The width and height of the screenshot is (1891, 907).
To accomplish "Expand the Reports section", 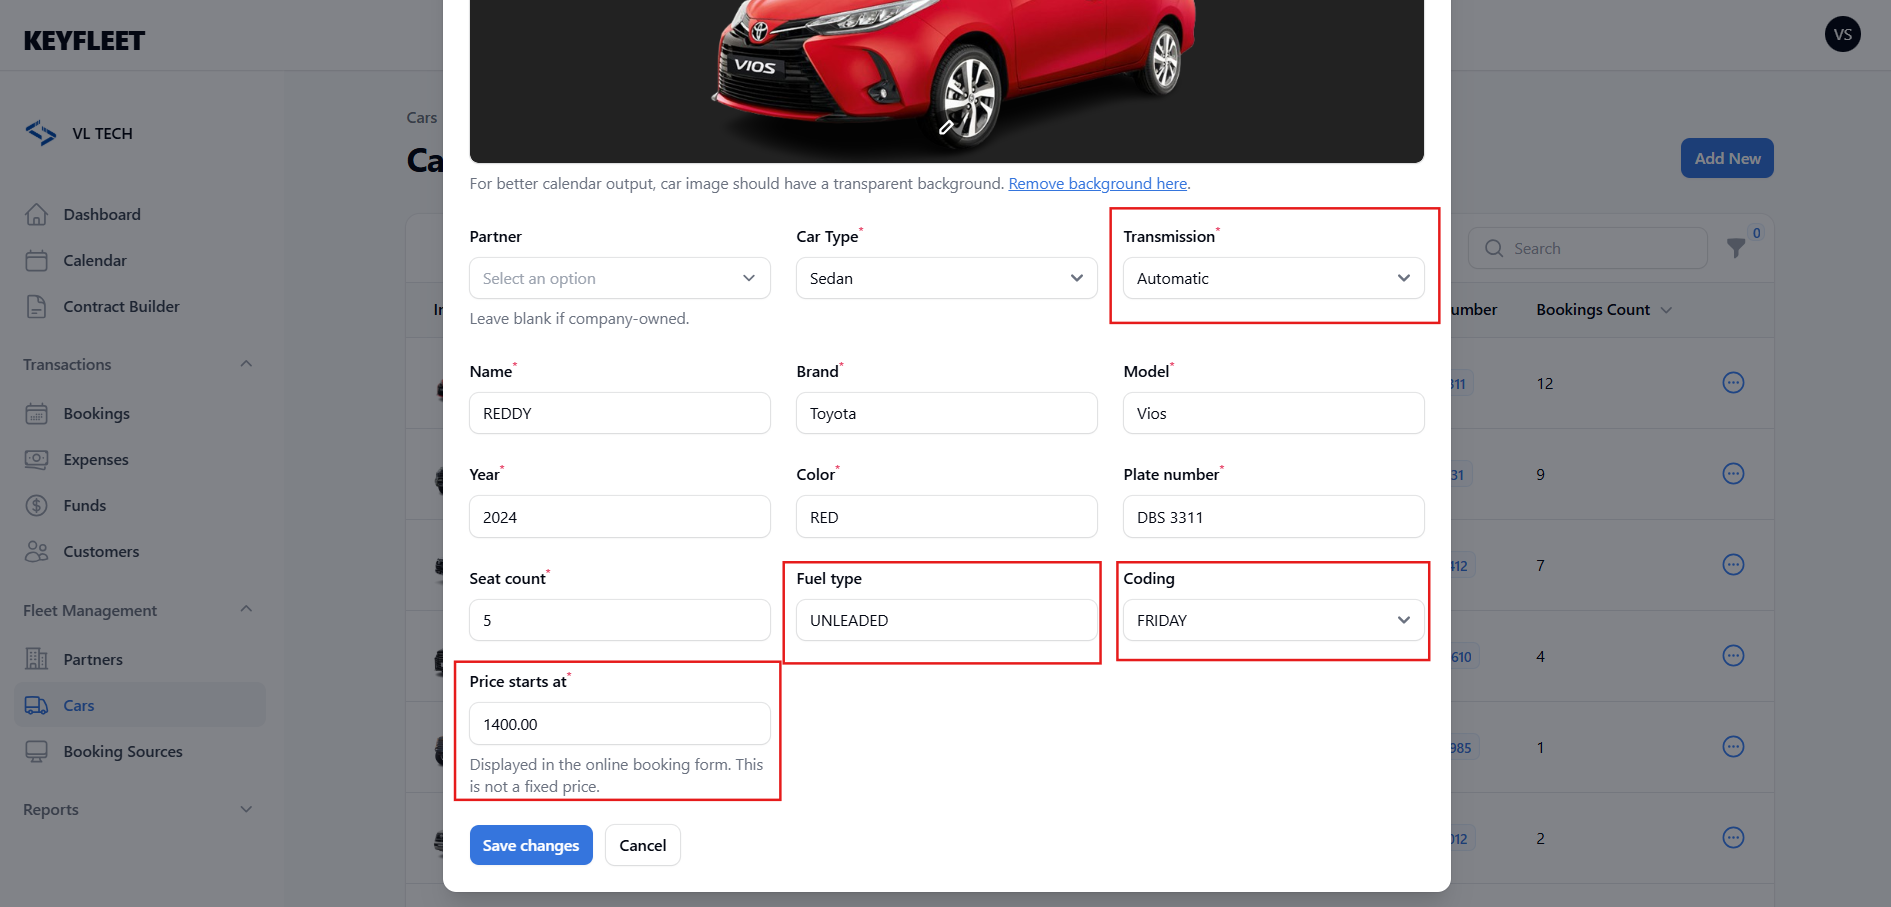I will 246,809.
